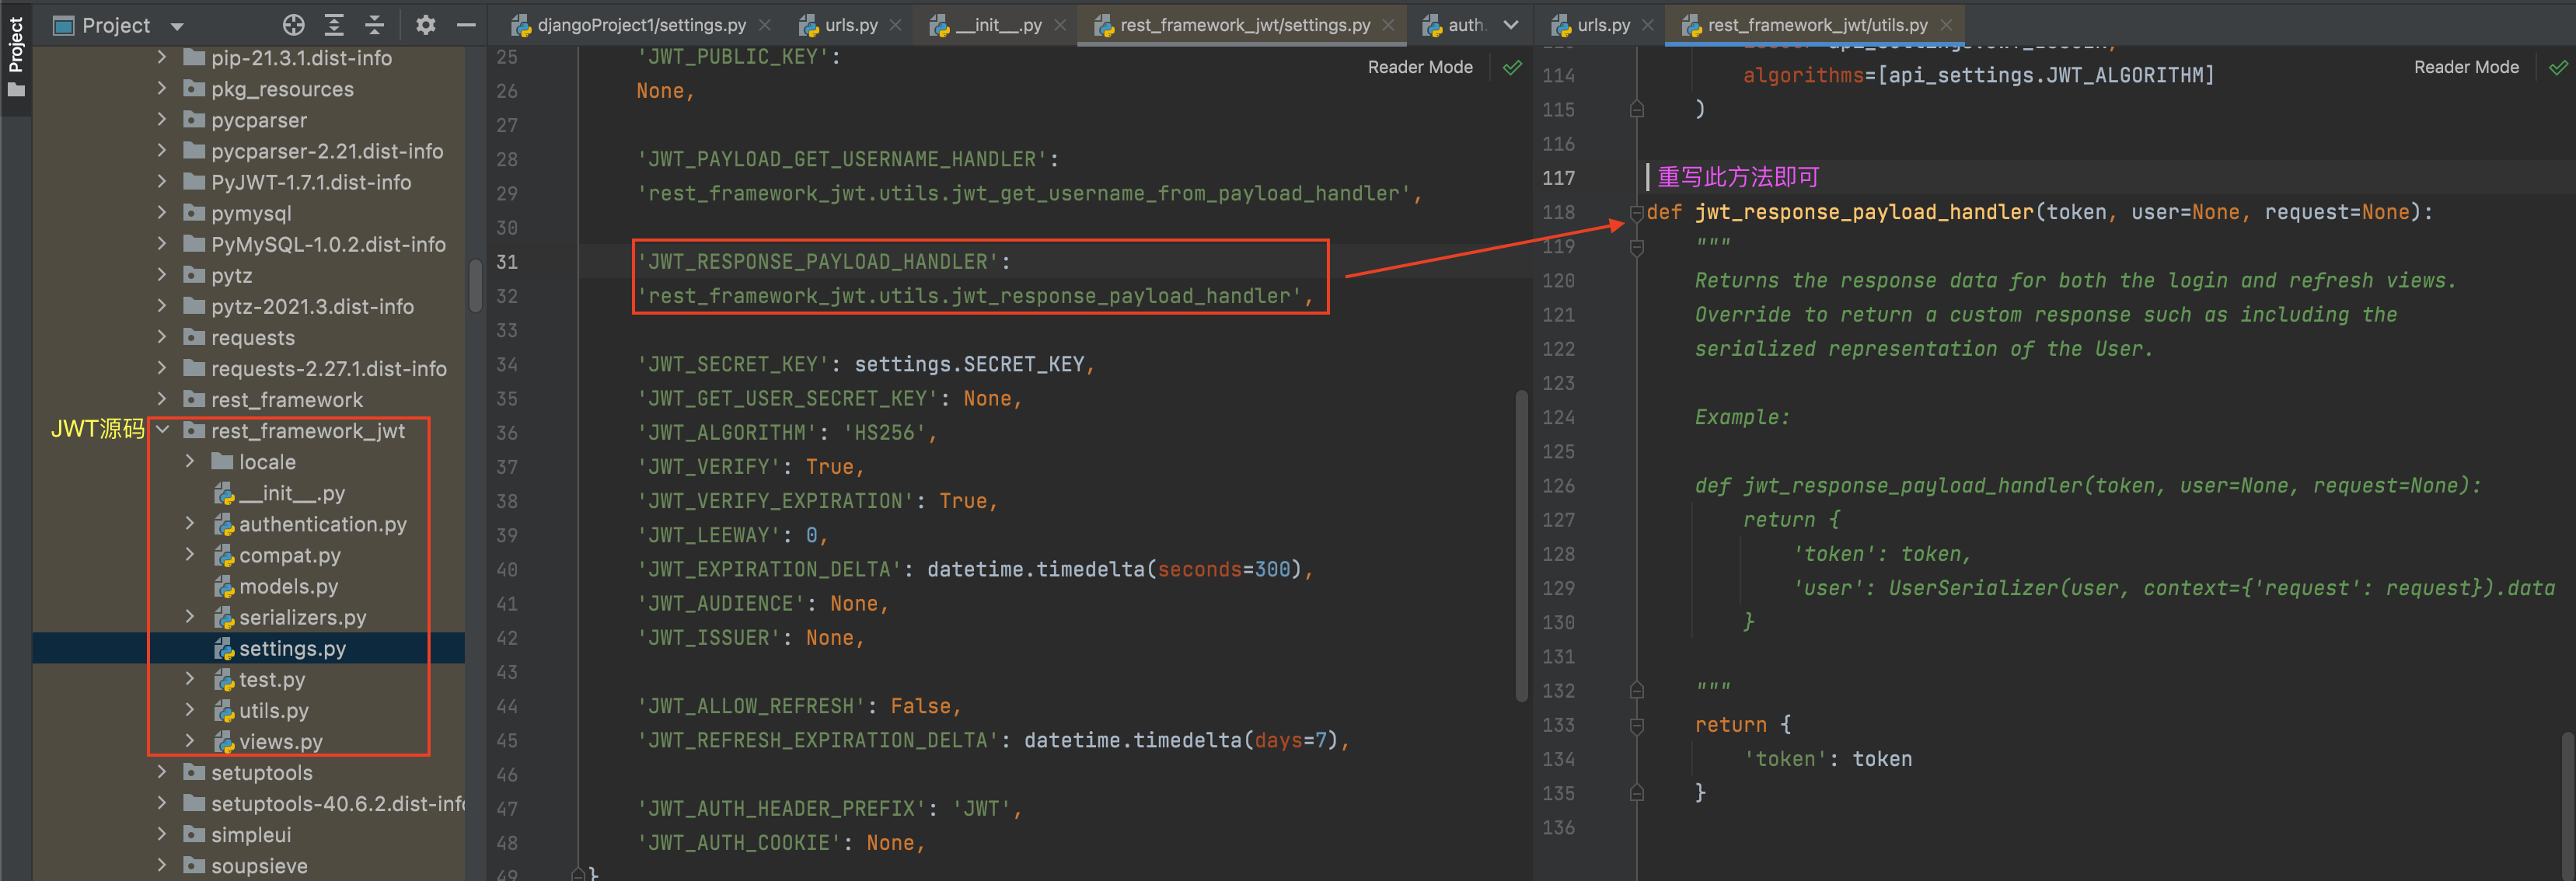Expand the locale folder
The width and height of the screenshot is (2576, 881).
(190, 461)
